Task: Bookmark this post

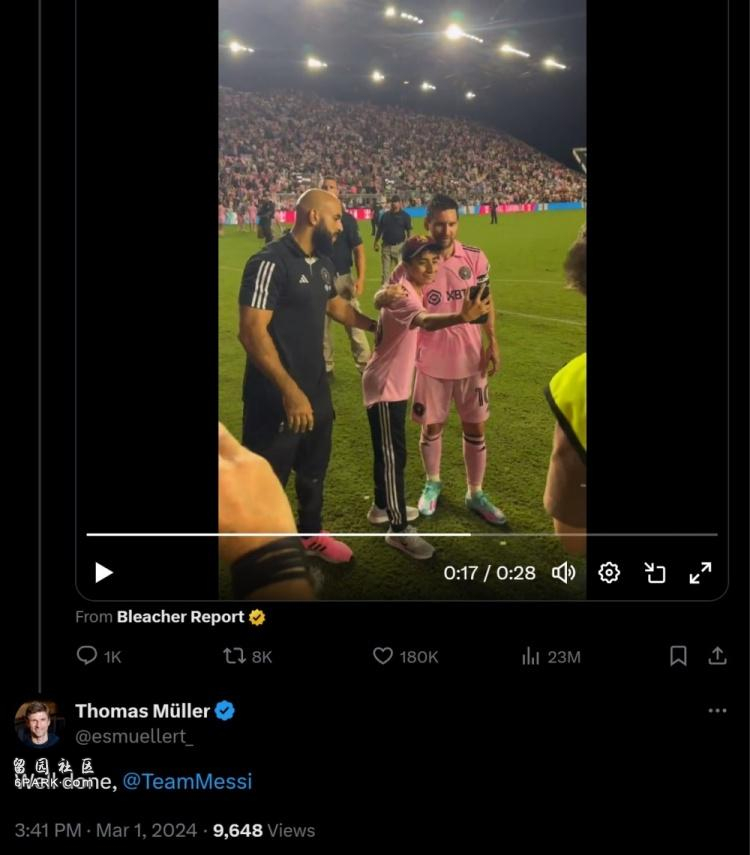Action: (678, 656)
